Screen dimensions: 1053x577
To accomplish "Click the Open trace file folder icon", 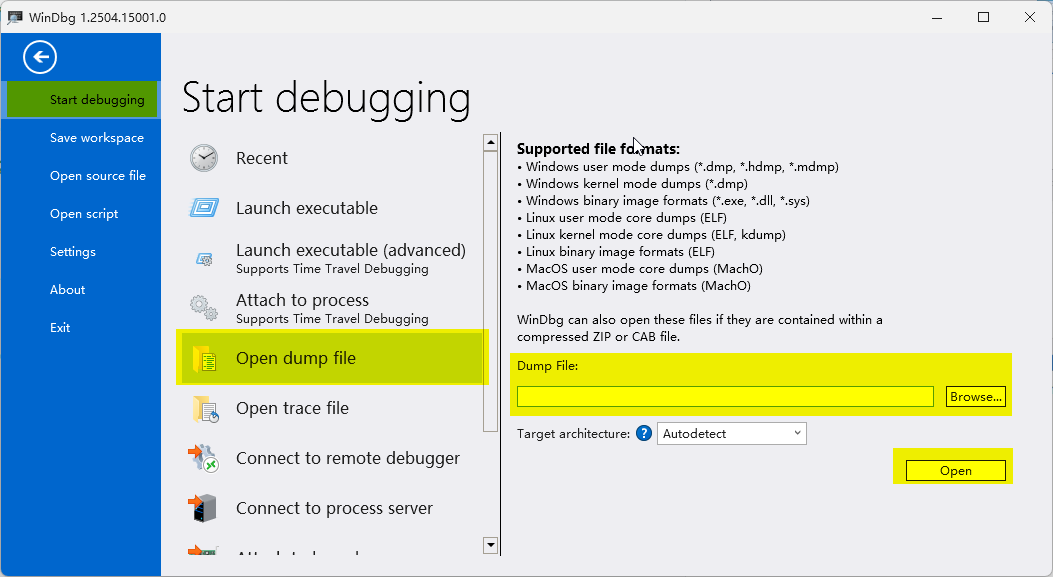I will point(205,408).
